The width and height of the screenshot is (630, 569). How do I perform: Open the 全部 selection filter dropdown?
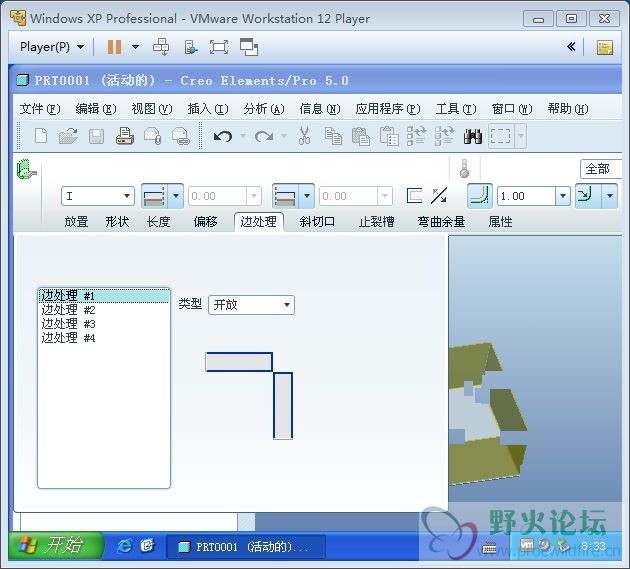coord(601,169)
